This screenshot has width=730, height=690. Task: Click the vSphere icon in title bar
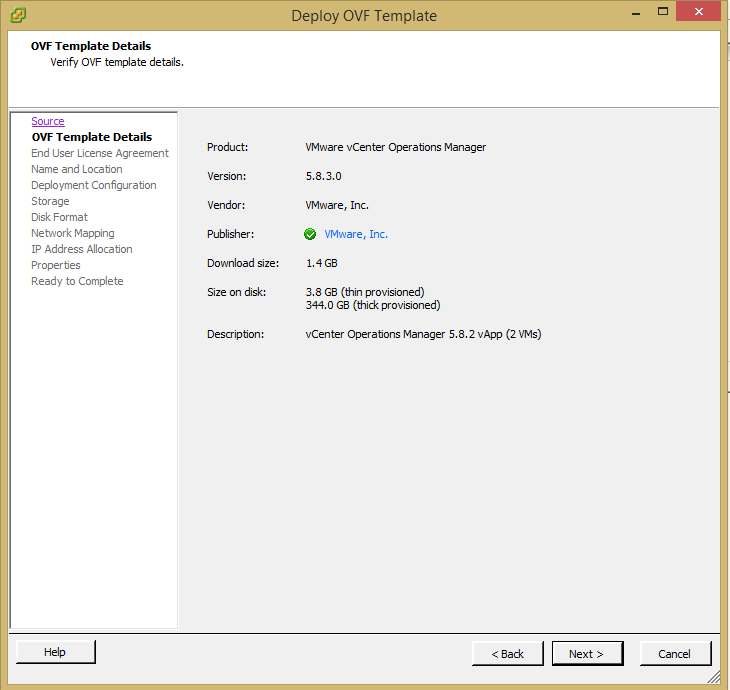click(18, 15)
